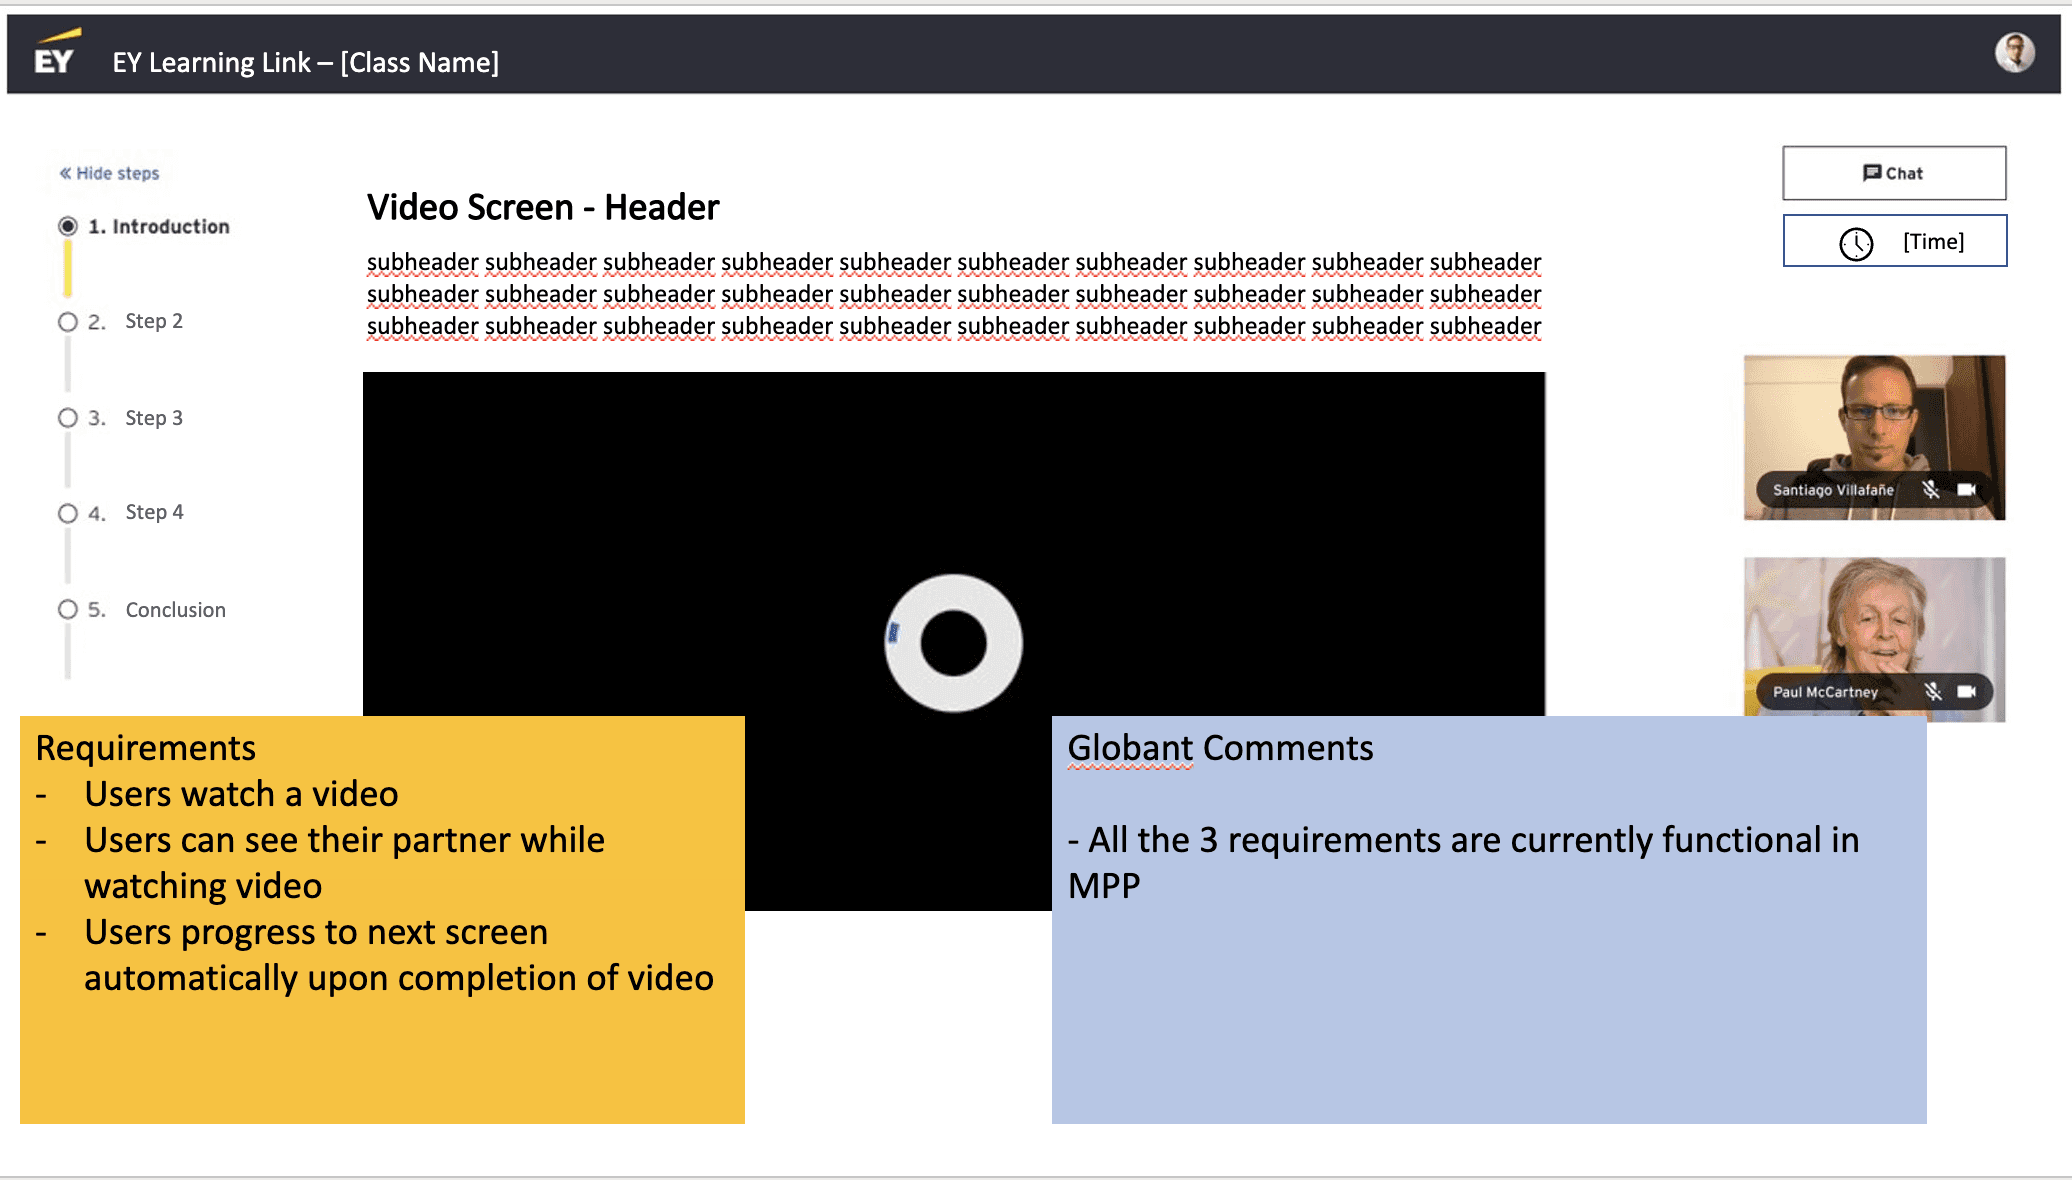Open the Step 3 label
2072x1180 pixels.
pos(154,418)
